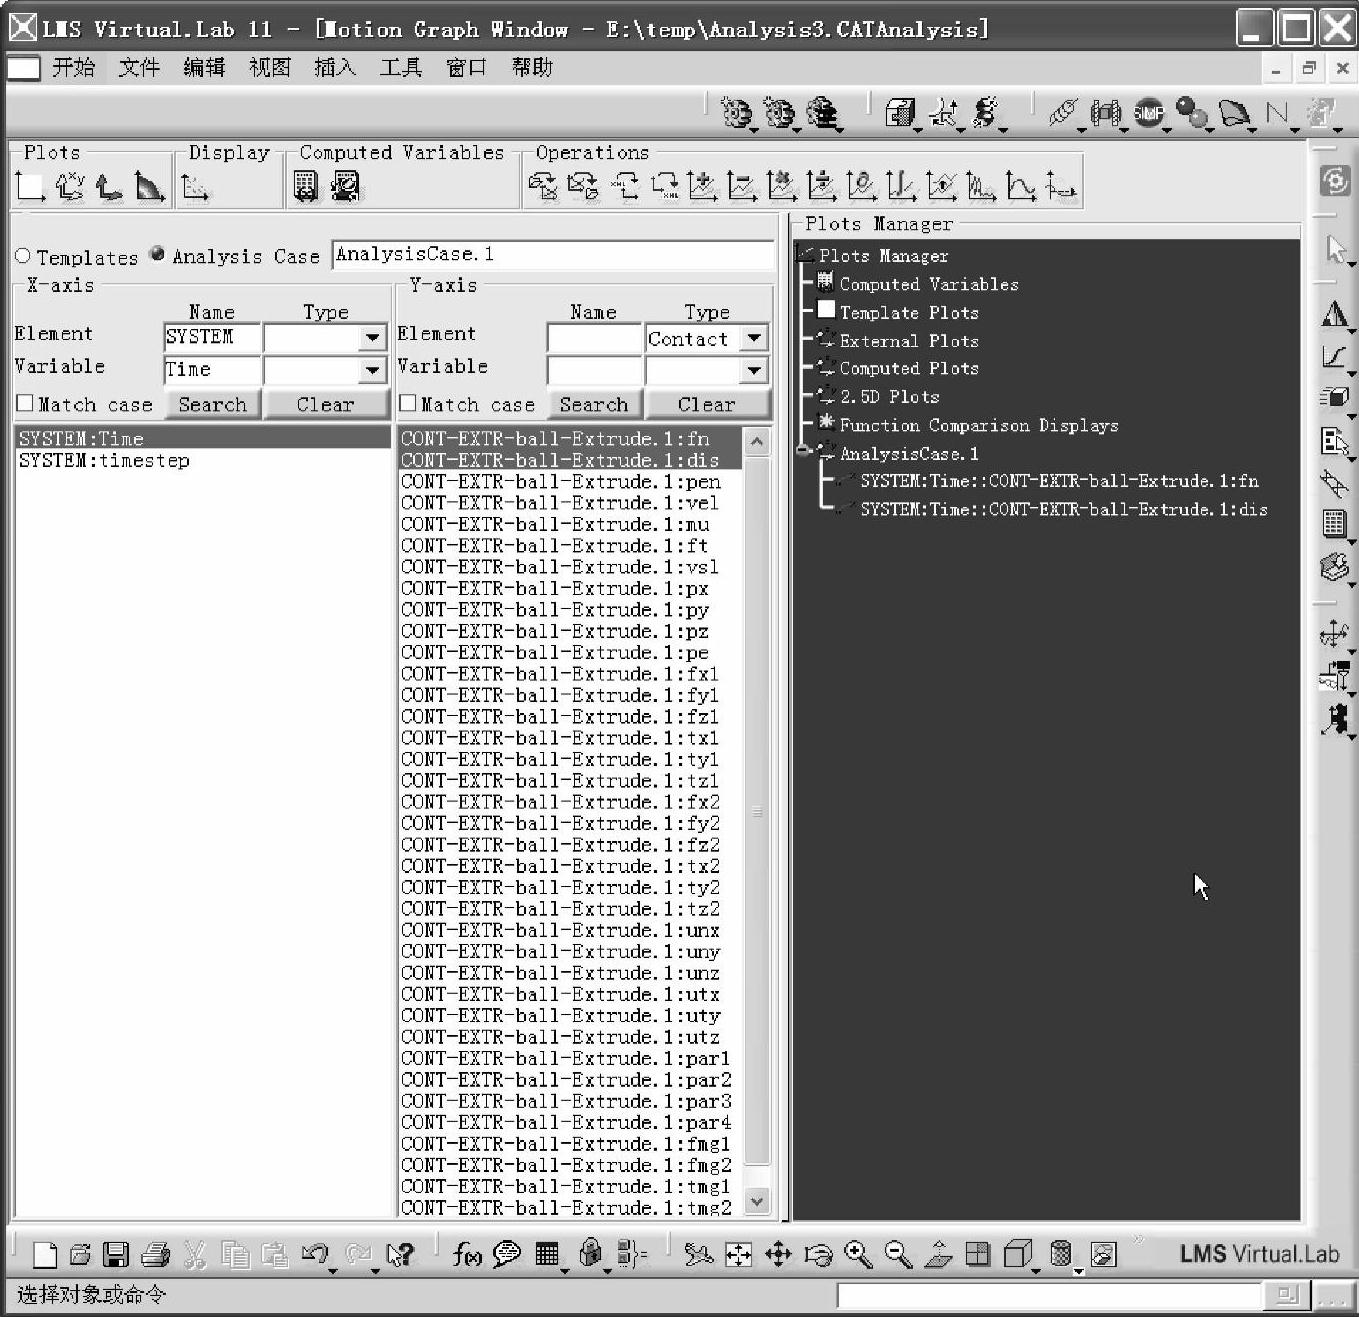This screenshot has width=1359, height=1317.
Task: Click the Y-axis list scrollbar down arrow
Action: coord(757,1201)
